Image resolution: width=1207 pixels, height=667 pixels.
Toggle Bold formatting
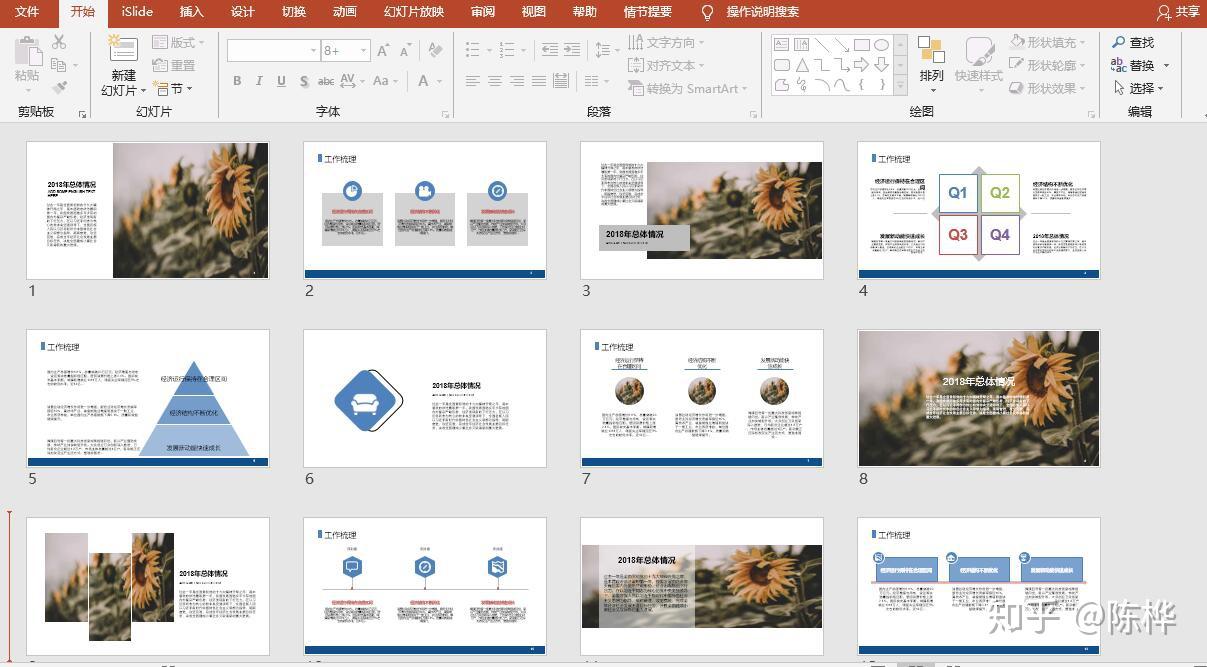click(237, 81)
